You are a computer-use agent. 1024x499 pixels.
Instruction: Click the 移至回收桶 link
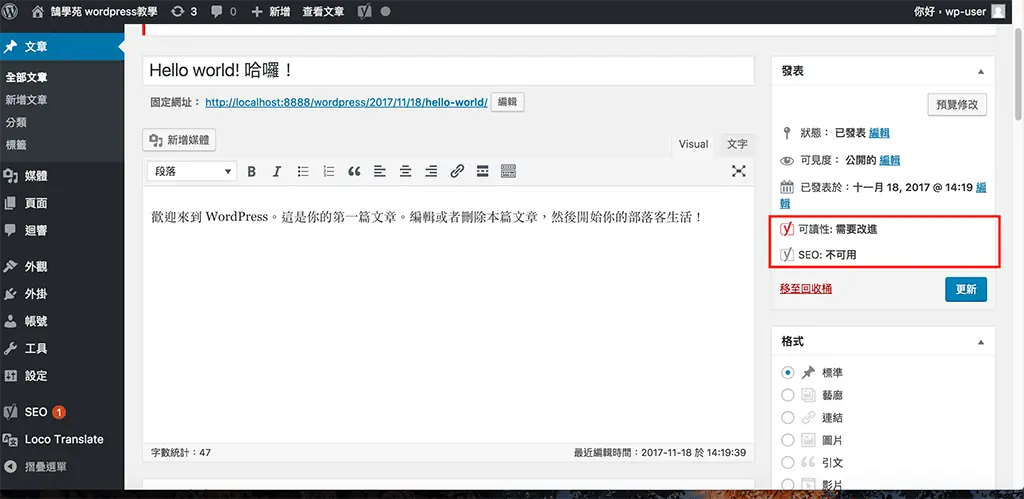806,289
